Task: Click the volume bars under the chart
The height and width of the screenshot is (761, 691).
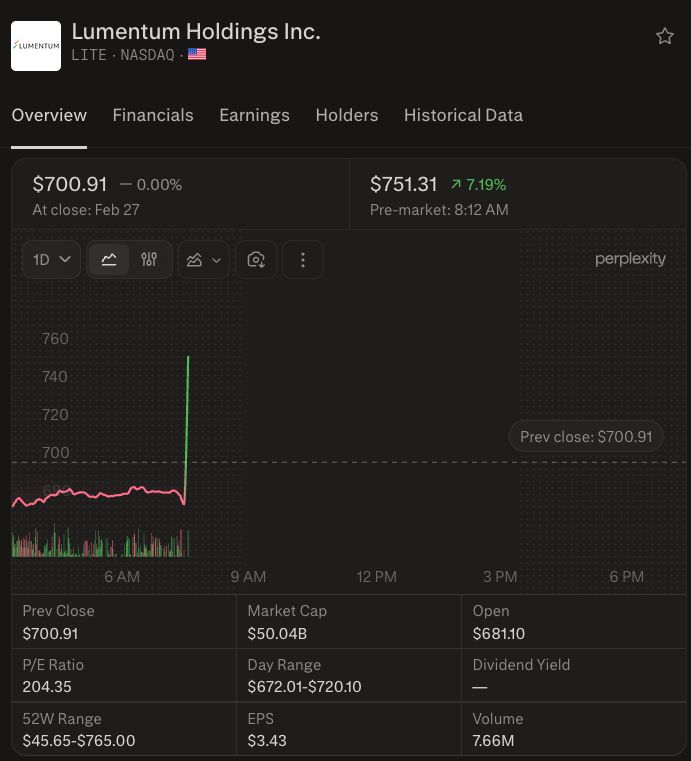Action: point(100,542)
